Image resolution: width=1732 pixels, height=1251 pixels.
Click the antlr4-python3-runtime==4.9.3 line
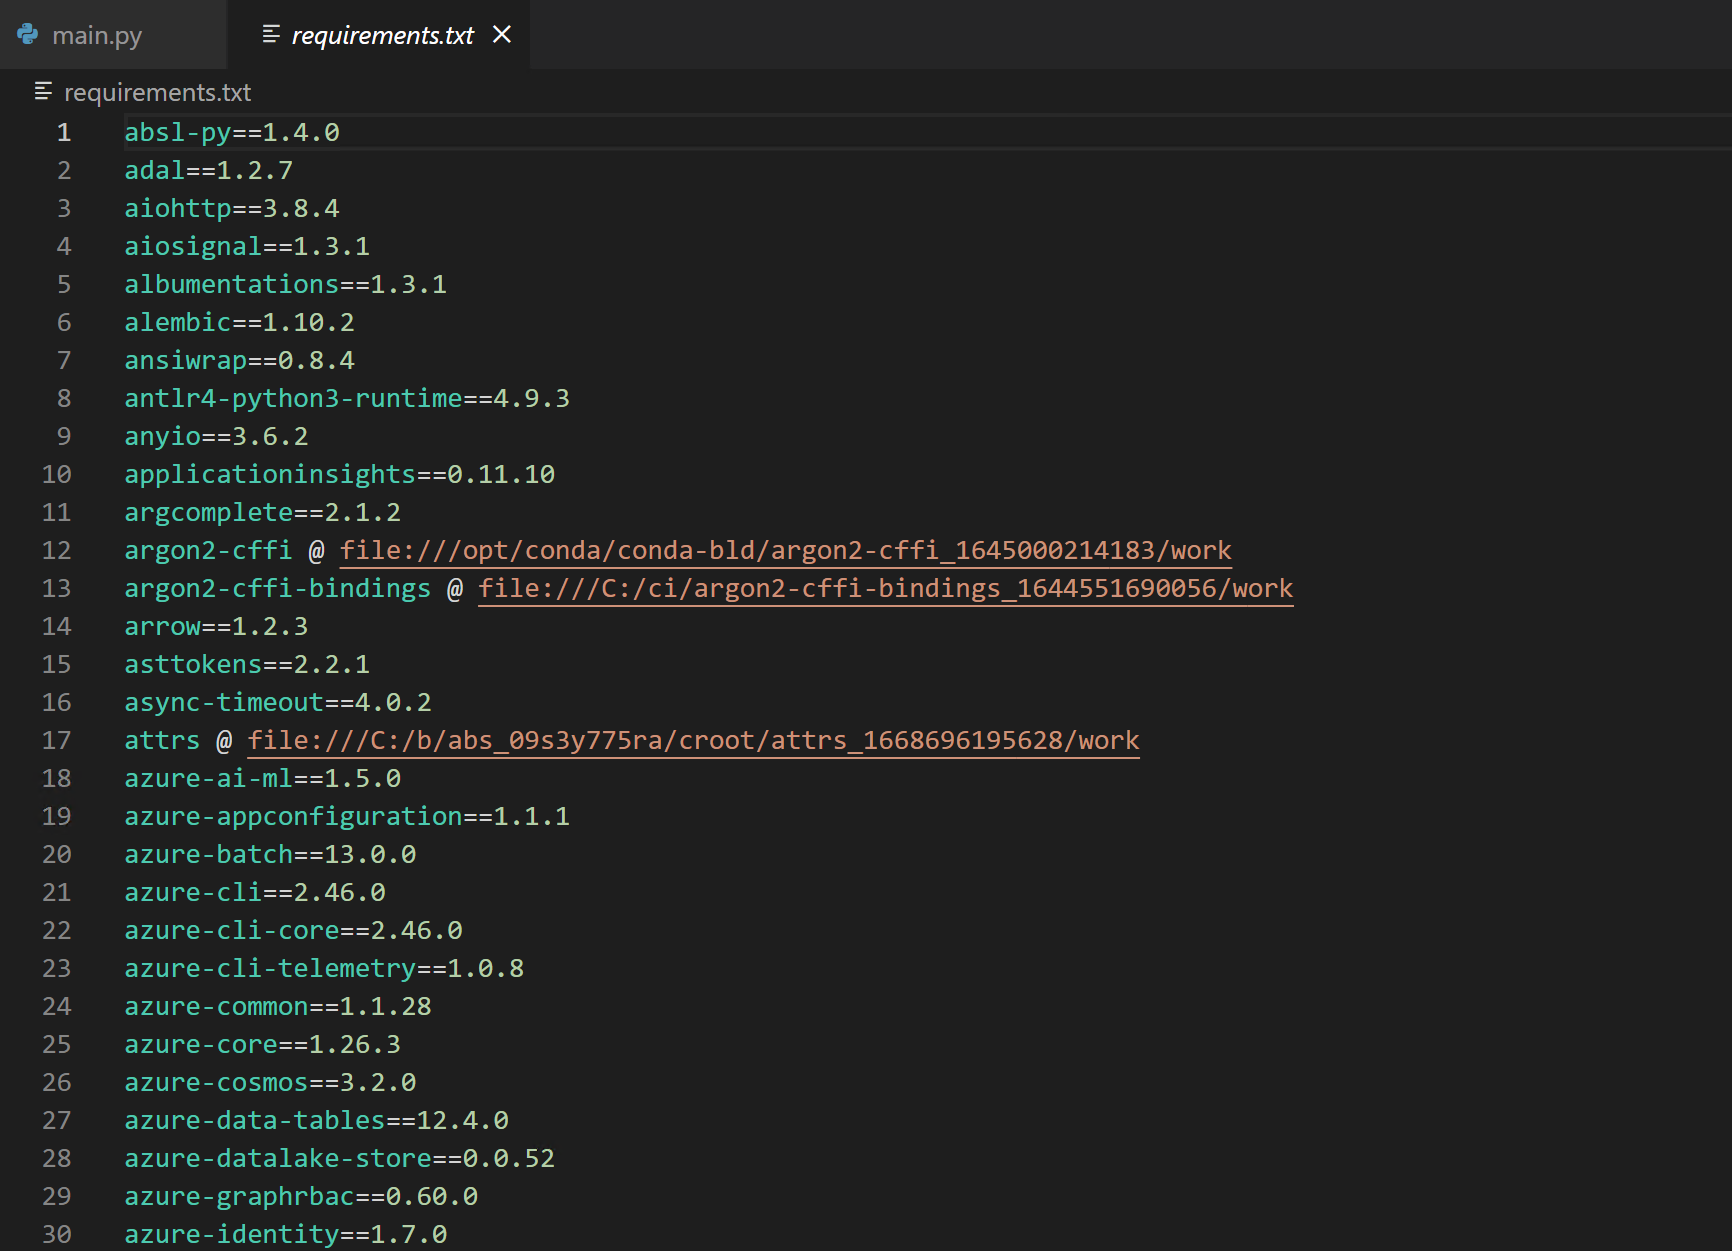[347, 398]
